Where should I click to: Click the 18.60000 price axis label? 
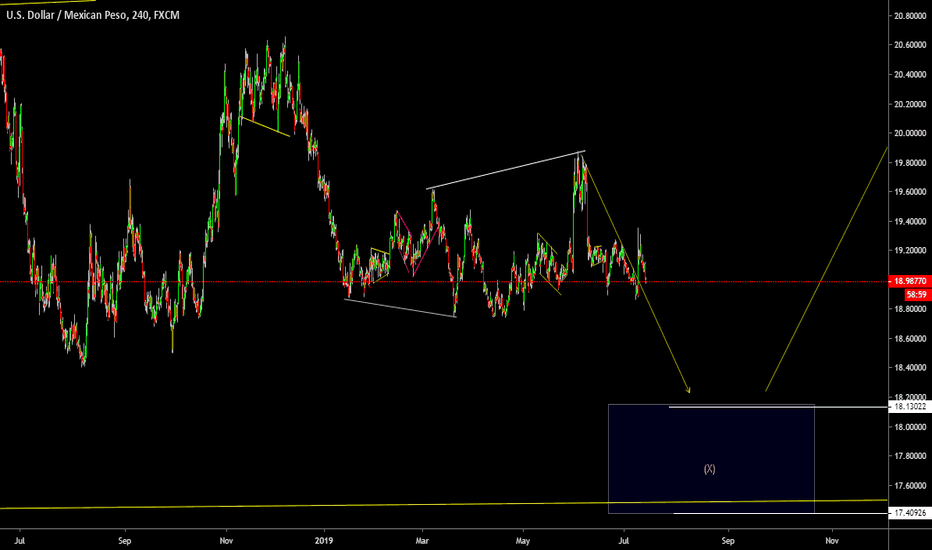click(x=910, y=339)
